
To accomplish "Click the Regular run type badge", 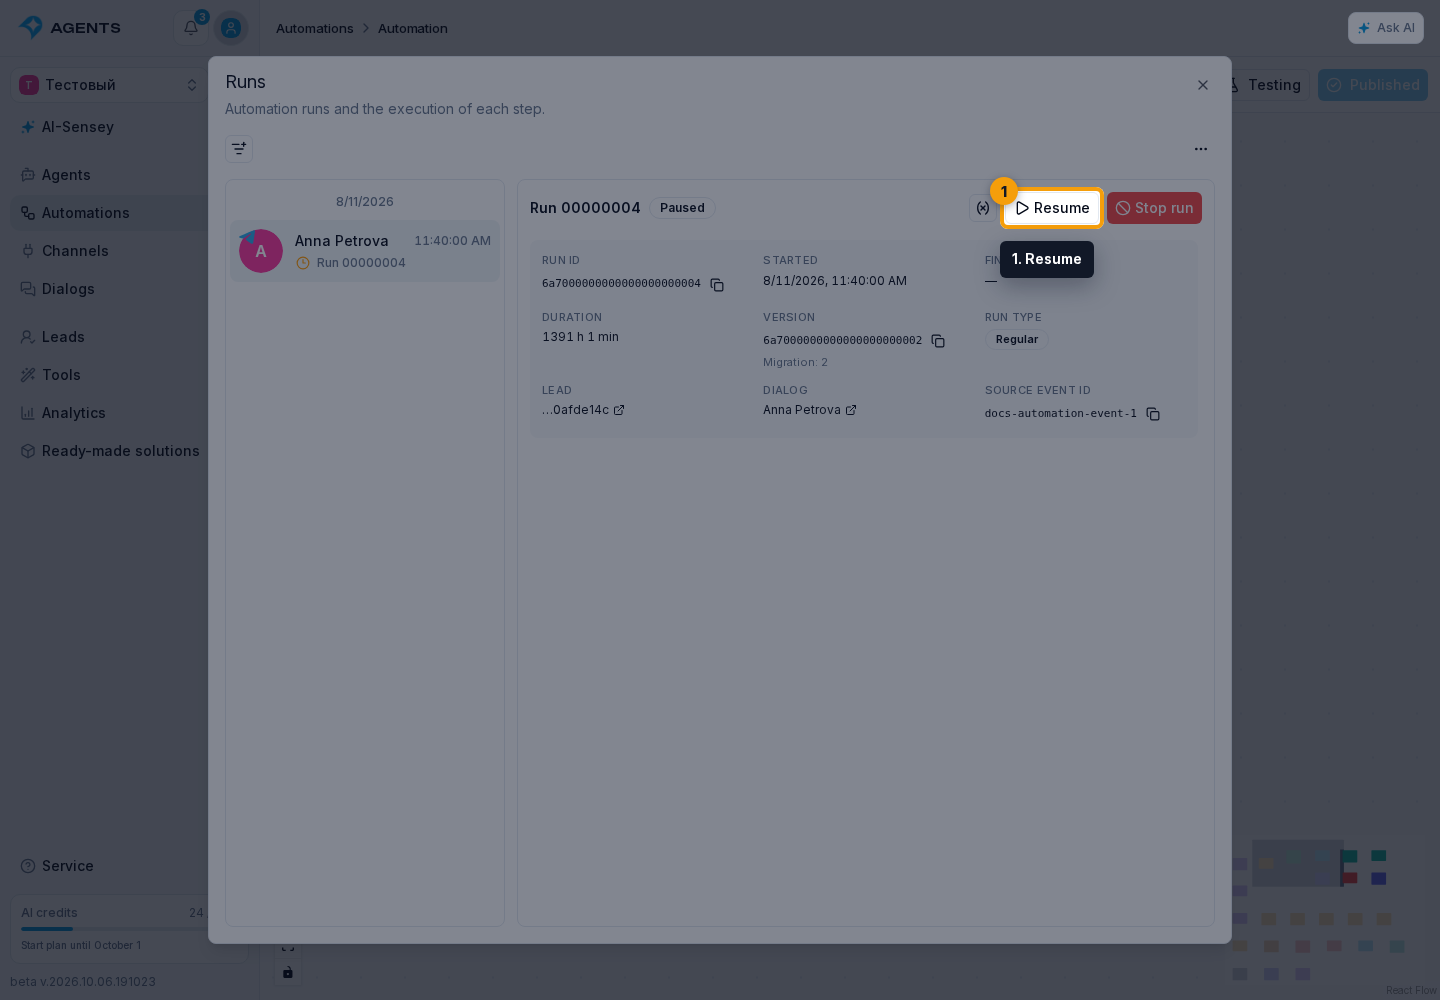I will (x=1017, y=339).
